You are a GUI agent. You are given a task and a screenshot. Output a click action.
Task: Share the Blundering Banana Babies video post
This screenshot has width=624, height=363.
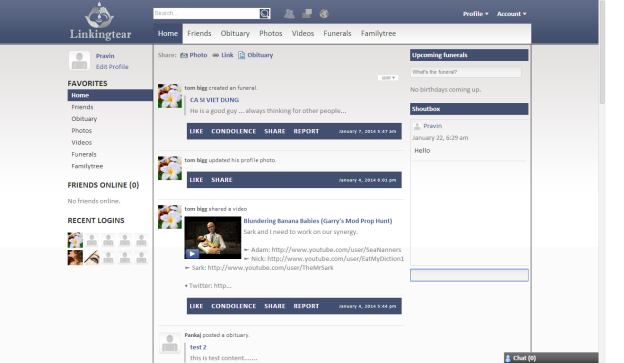tap(275, 306)
